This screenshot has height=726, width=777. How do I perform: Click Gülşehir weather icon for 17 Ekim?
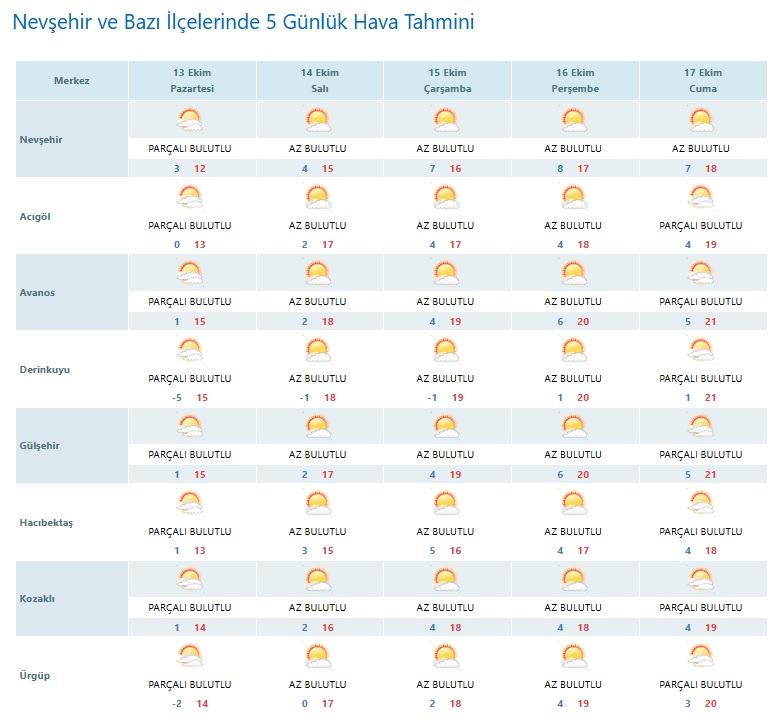click(x=703, y=426)
